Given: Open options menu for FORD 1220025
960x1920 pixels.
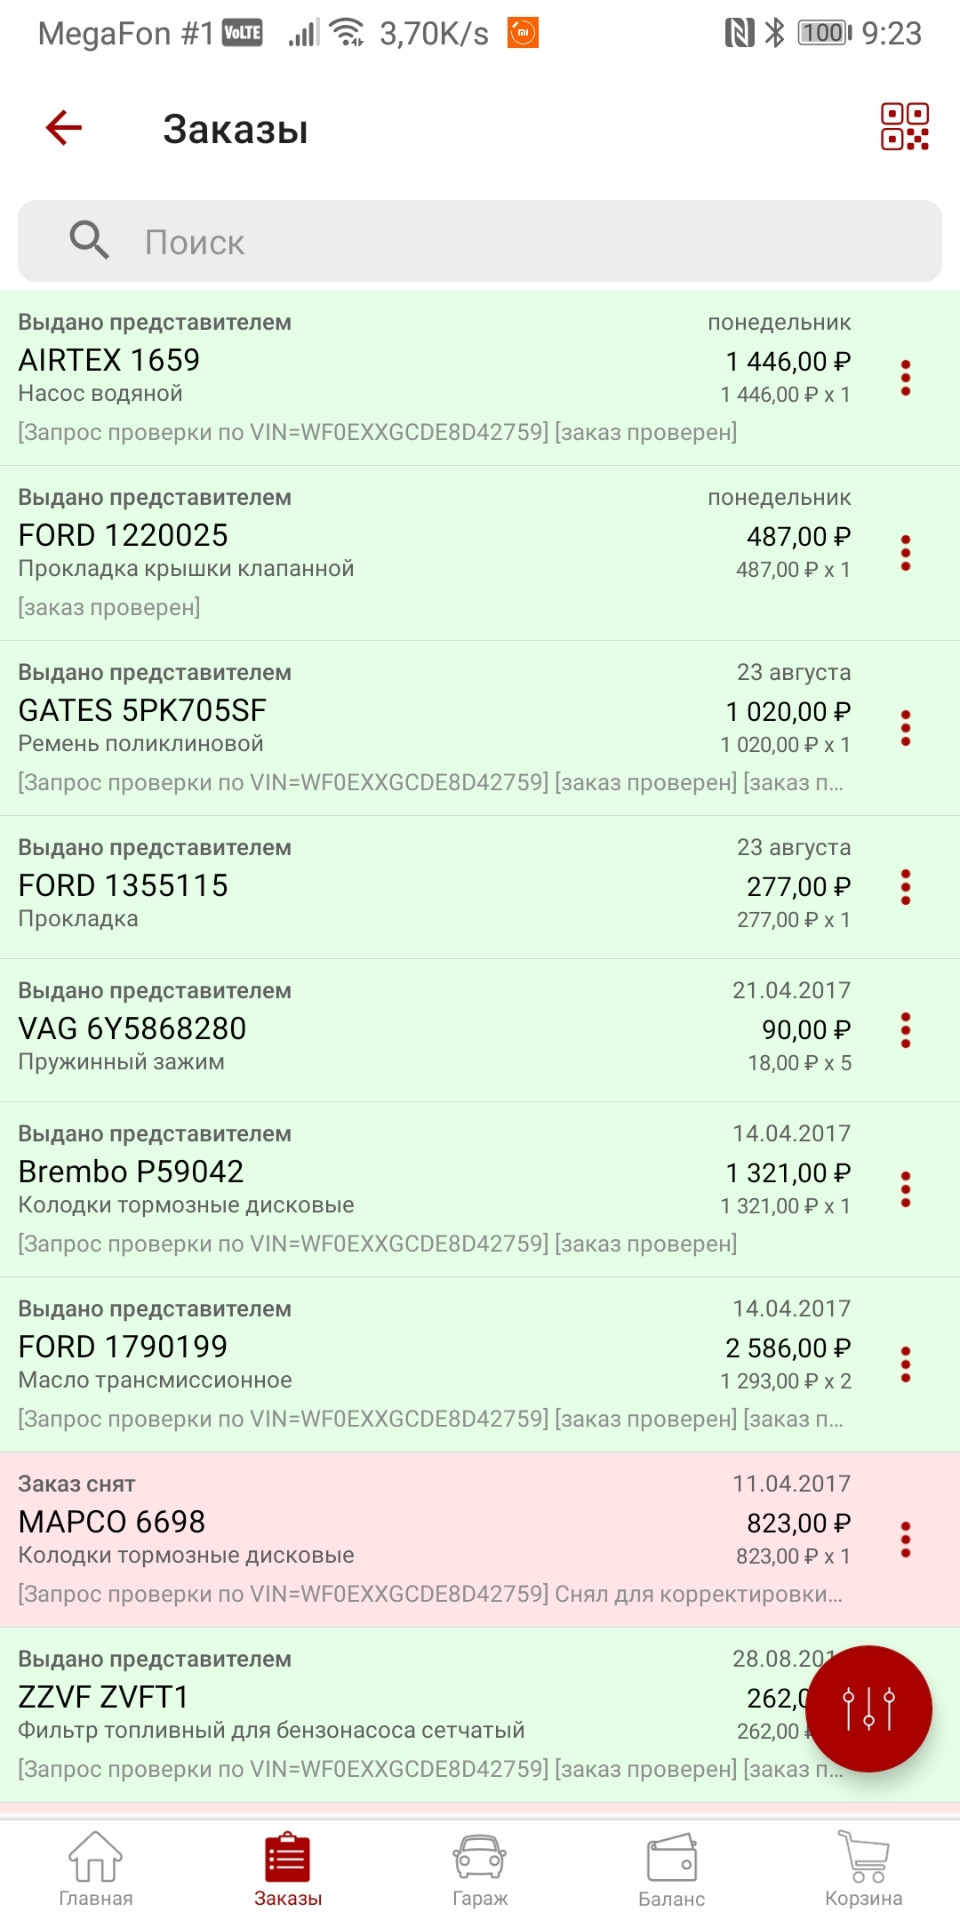Looking at the screenshot, I should coord(905,553).
